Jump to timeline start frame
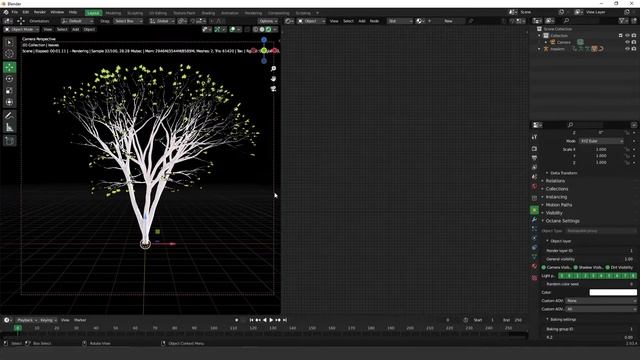This screenshot has height=360, width=640. click(251, 320)
